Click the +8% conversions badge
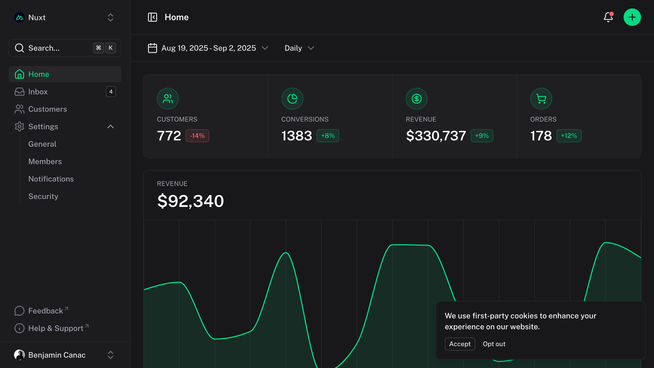Screen dimensions: 654x368 pyautogui.click(x=328, y=136)
